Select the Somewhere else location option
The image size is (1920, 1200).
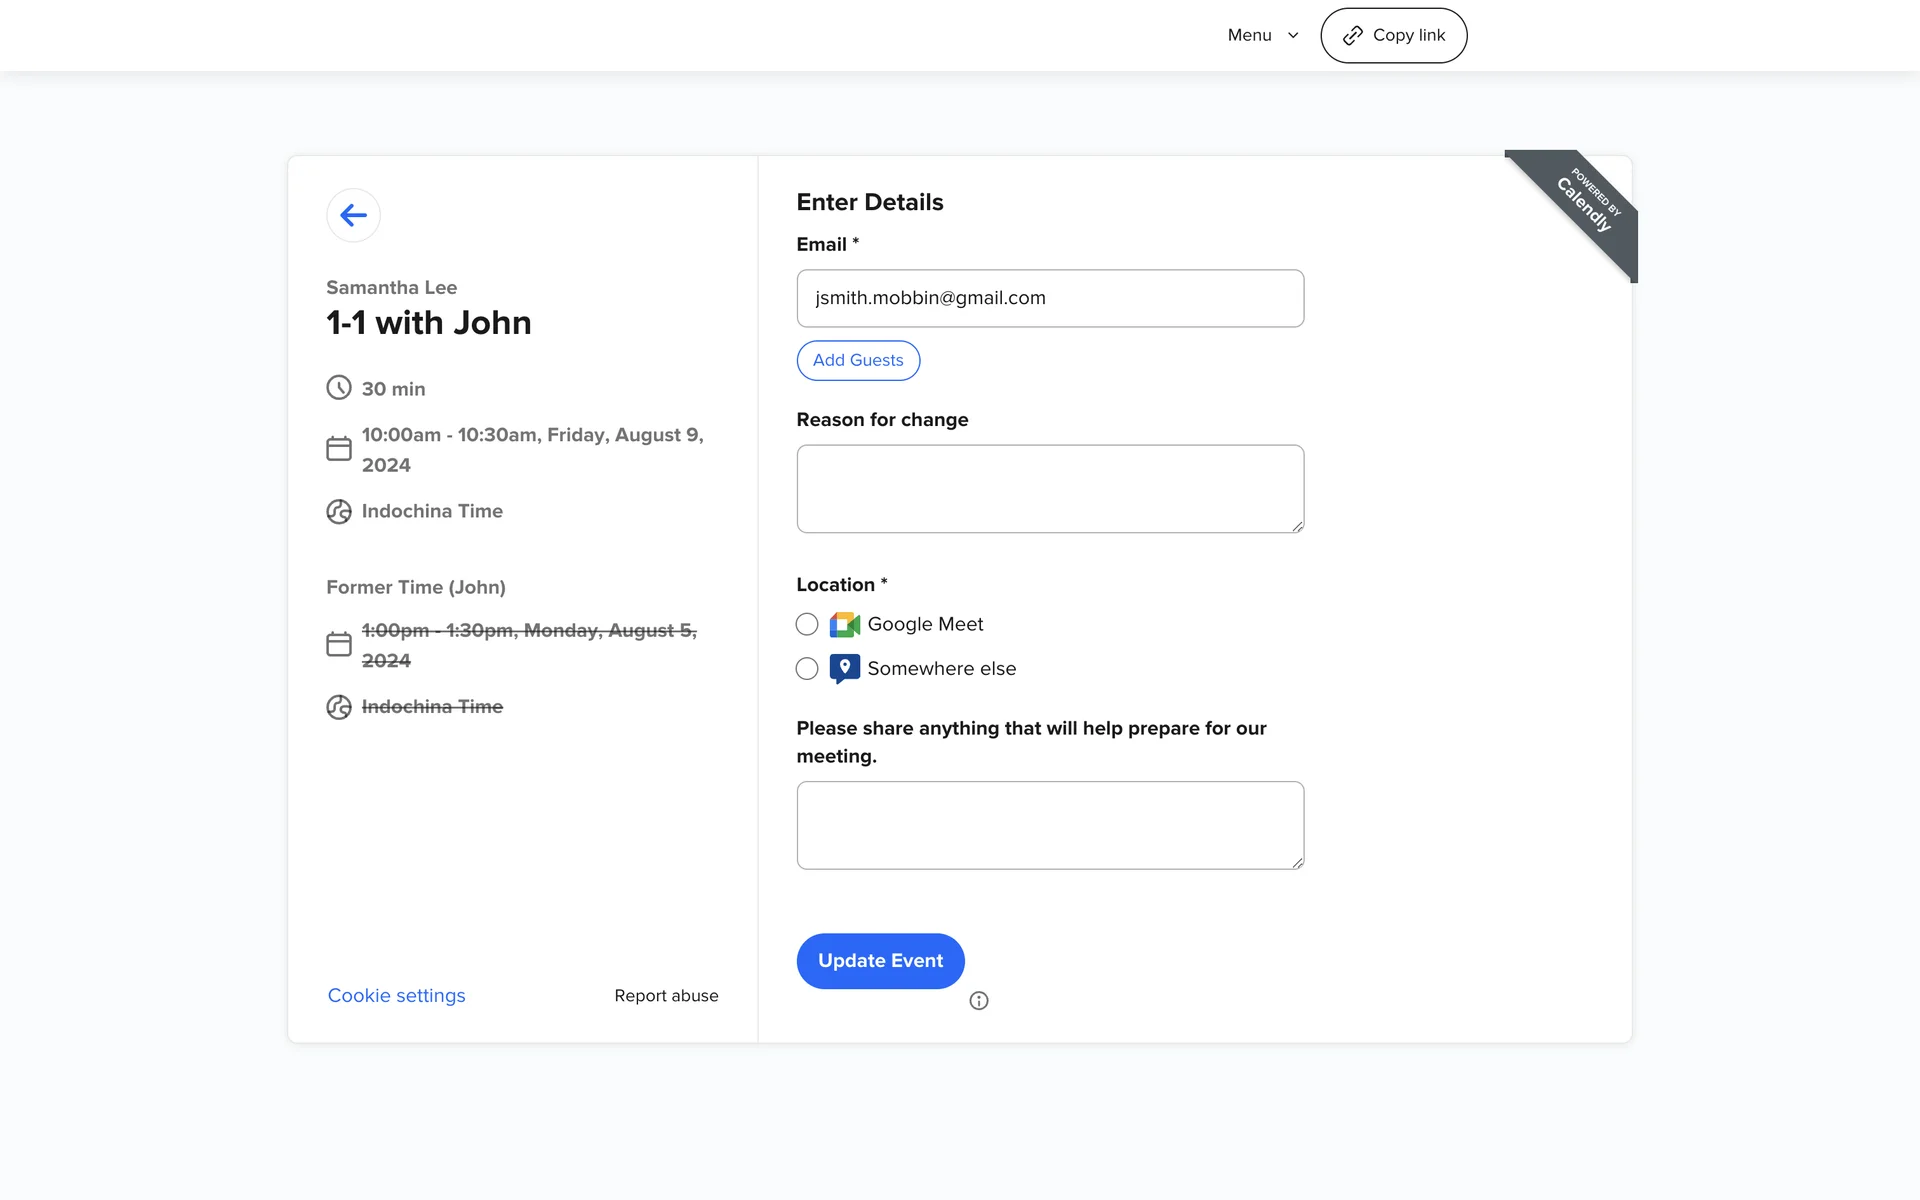pyautogui.click(x=807, y=669)
